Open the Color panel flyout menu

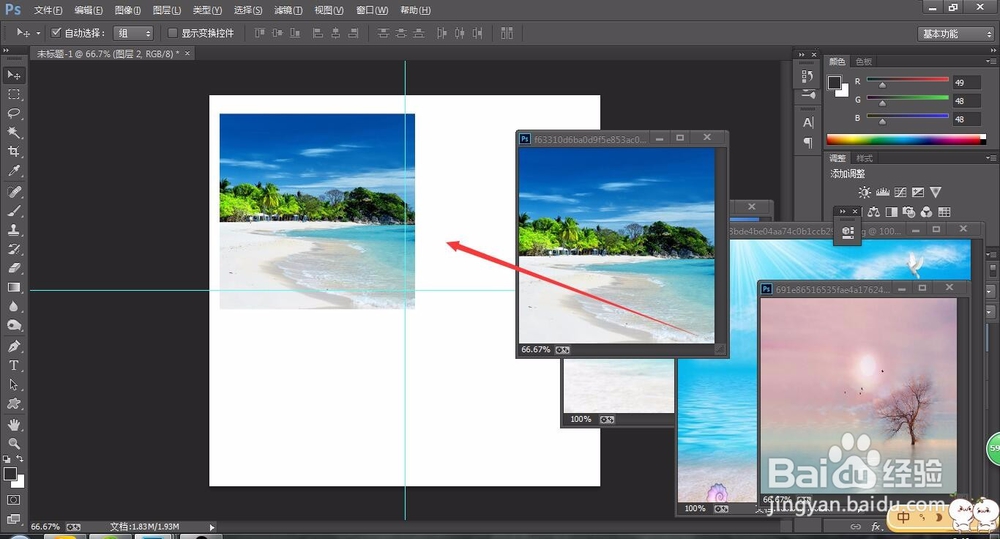click(x=990, y=61)
